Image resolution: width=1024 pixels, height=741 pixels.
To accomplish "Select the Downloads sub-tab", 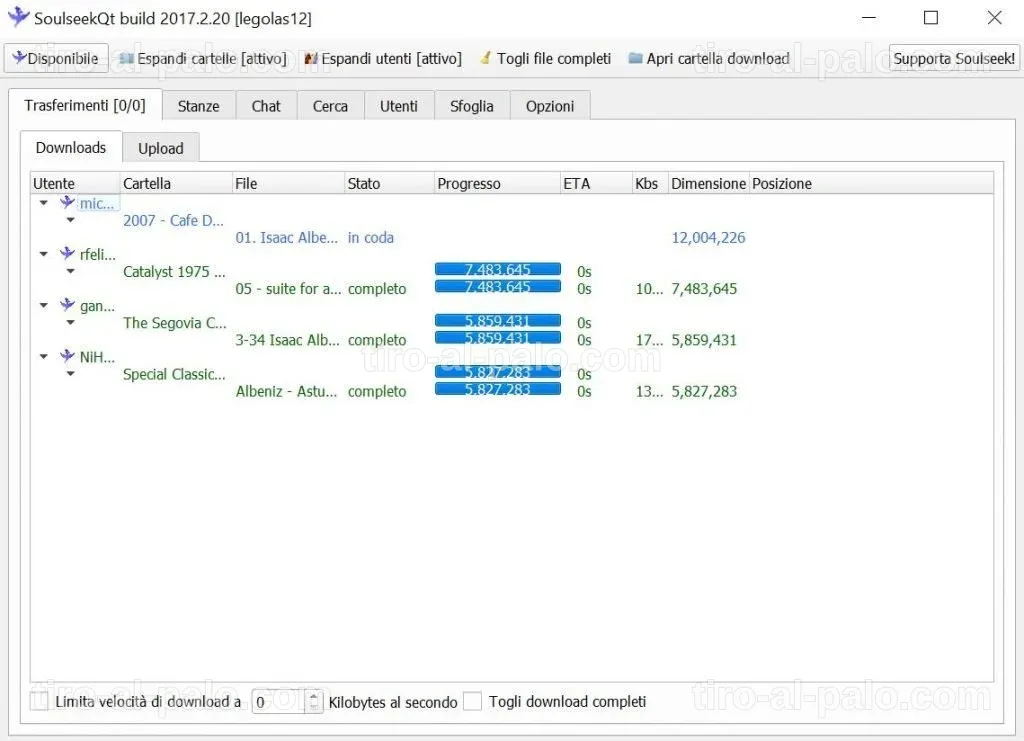I will coord(71,148).
